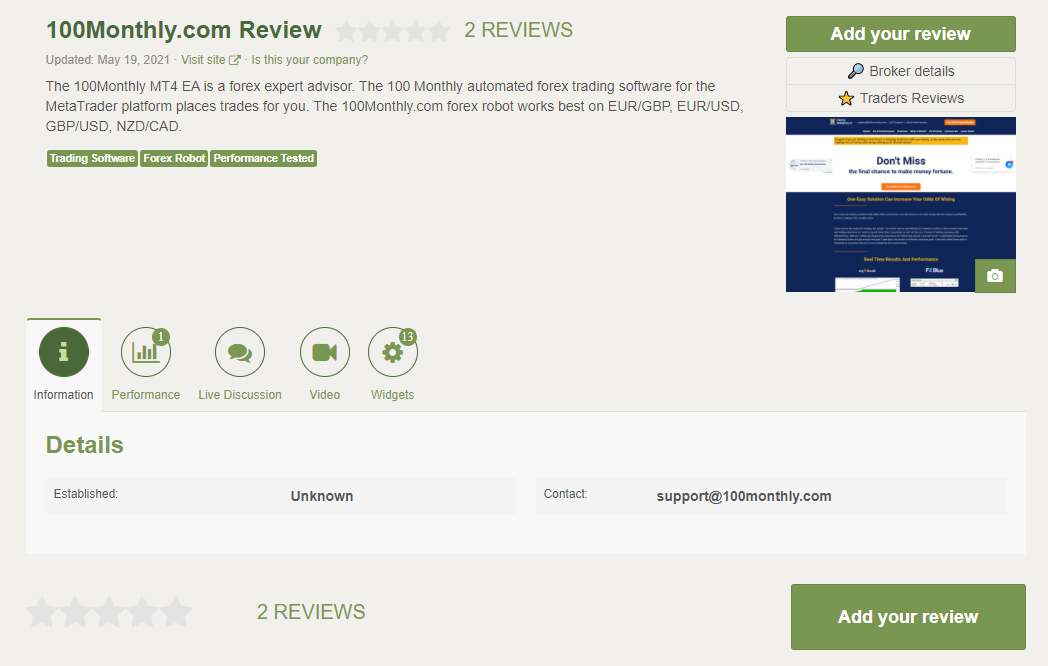1048x666 pixels.
Task: Click the Established value Unknown
Action: click(x=321, y=496)
